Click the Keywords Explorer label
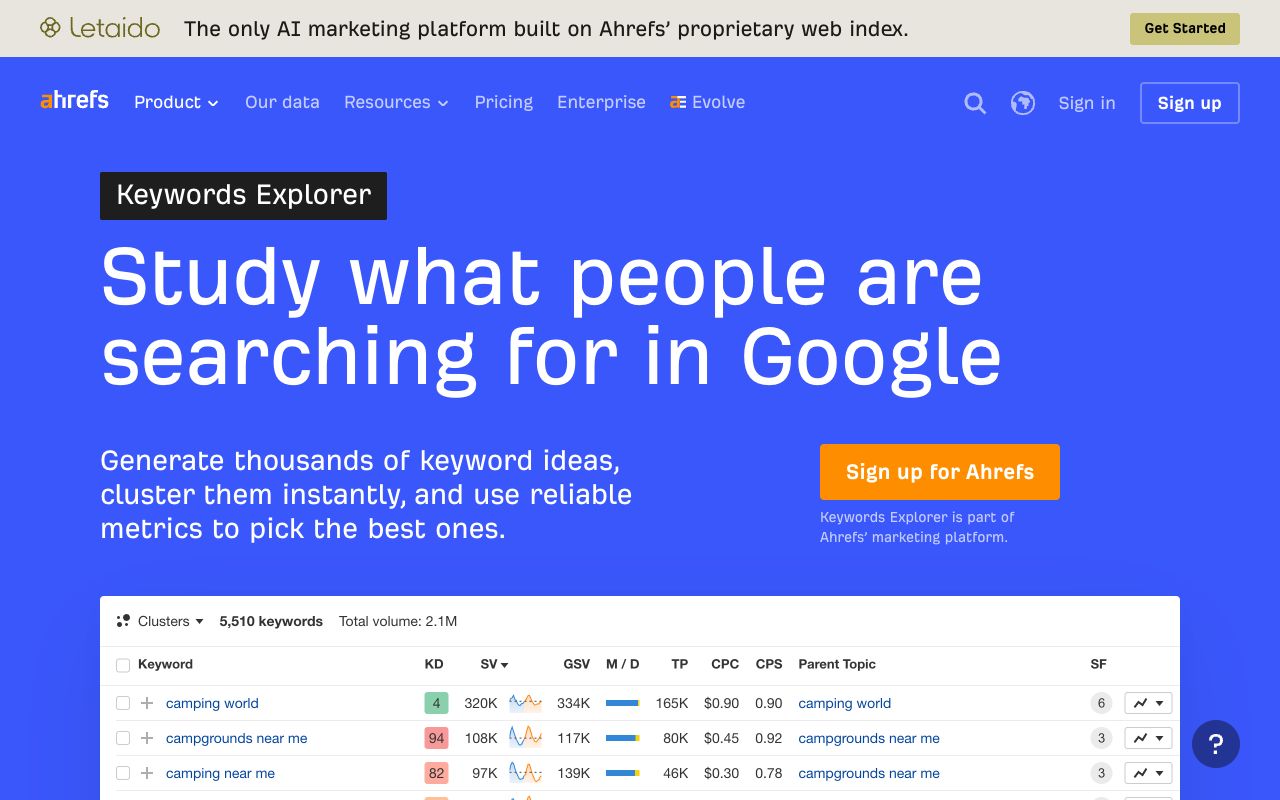 pos(243,195)
